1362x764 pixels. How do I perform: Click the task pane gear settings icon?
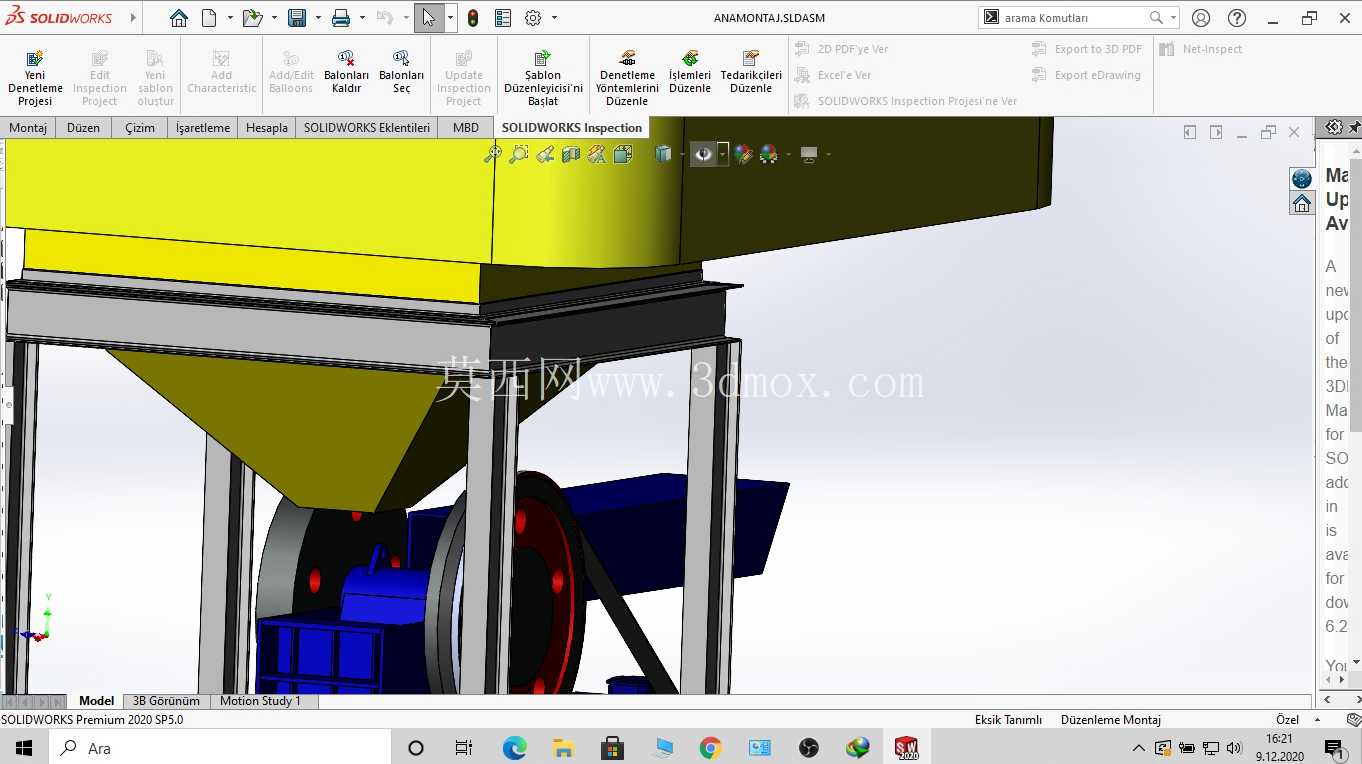1334,127
